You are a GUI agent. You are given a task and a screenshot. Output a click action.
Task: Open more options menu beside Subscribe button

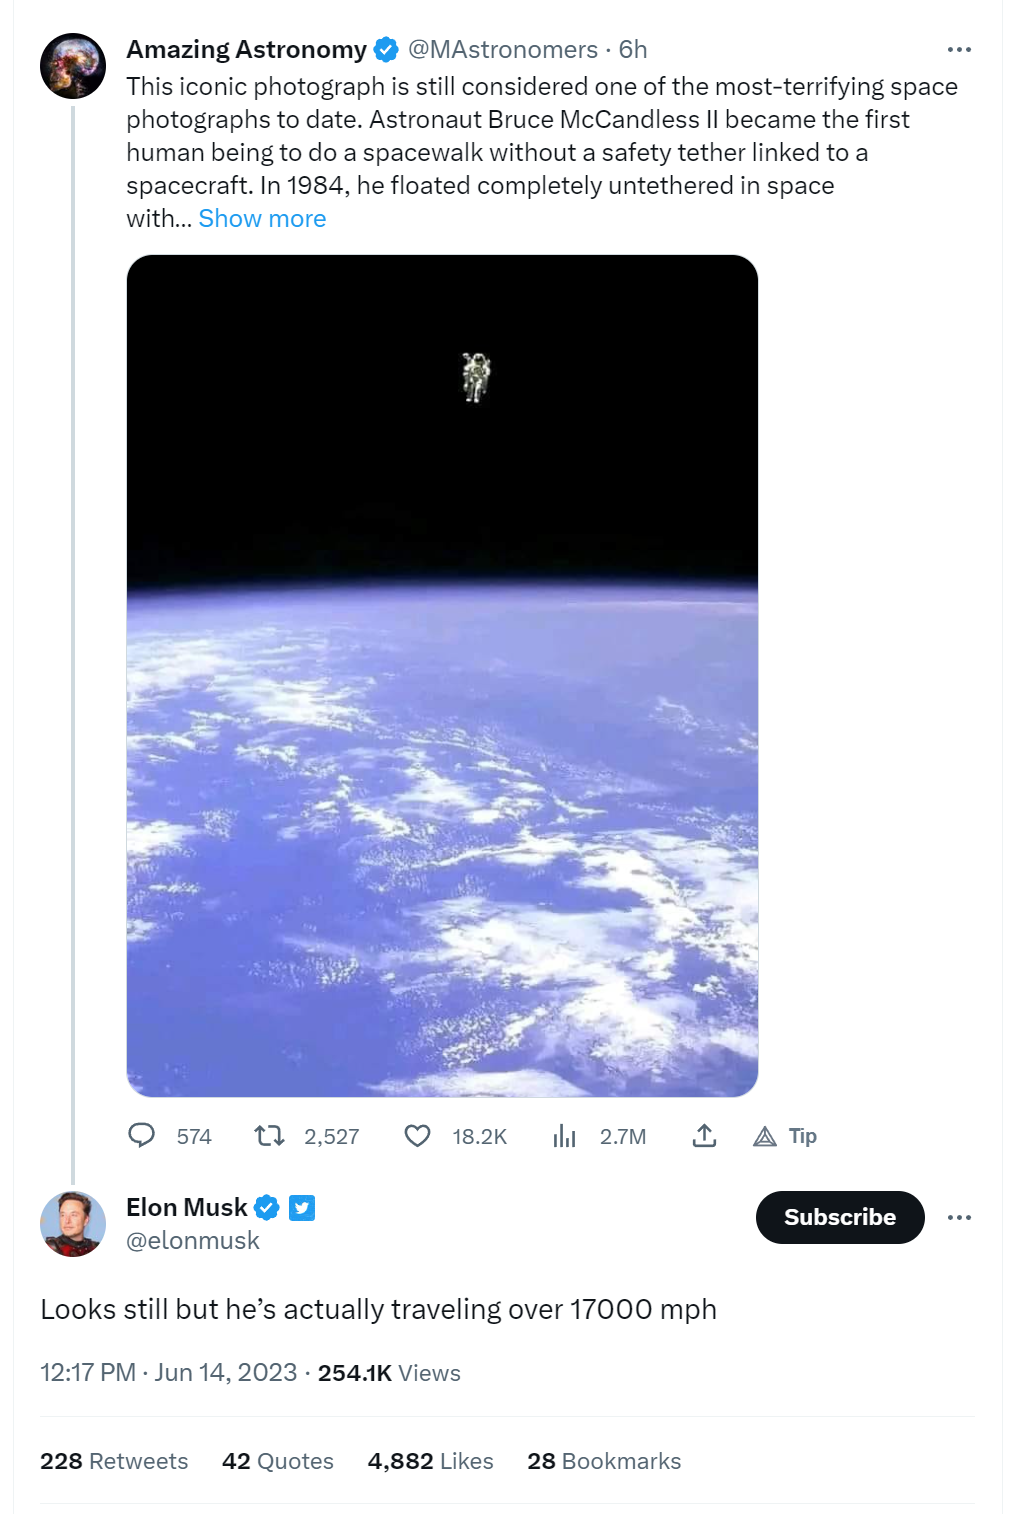(x=959, y=1217)
